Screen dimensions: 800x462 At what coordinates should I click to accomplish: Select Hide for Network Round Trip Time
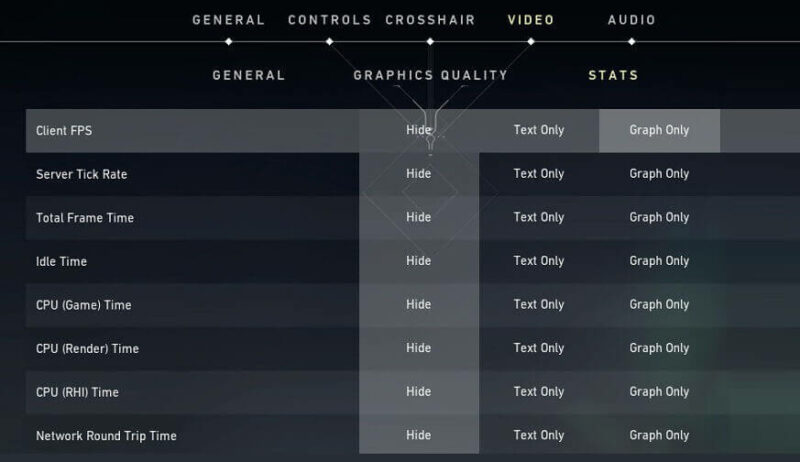pyautogui.click(x=419, y=435)
